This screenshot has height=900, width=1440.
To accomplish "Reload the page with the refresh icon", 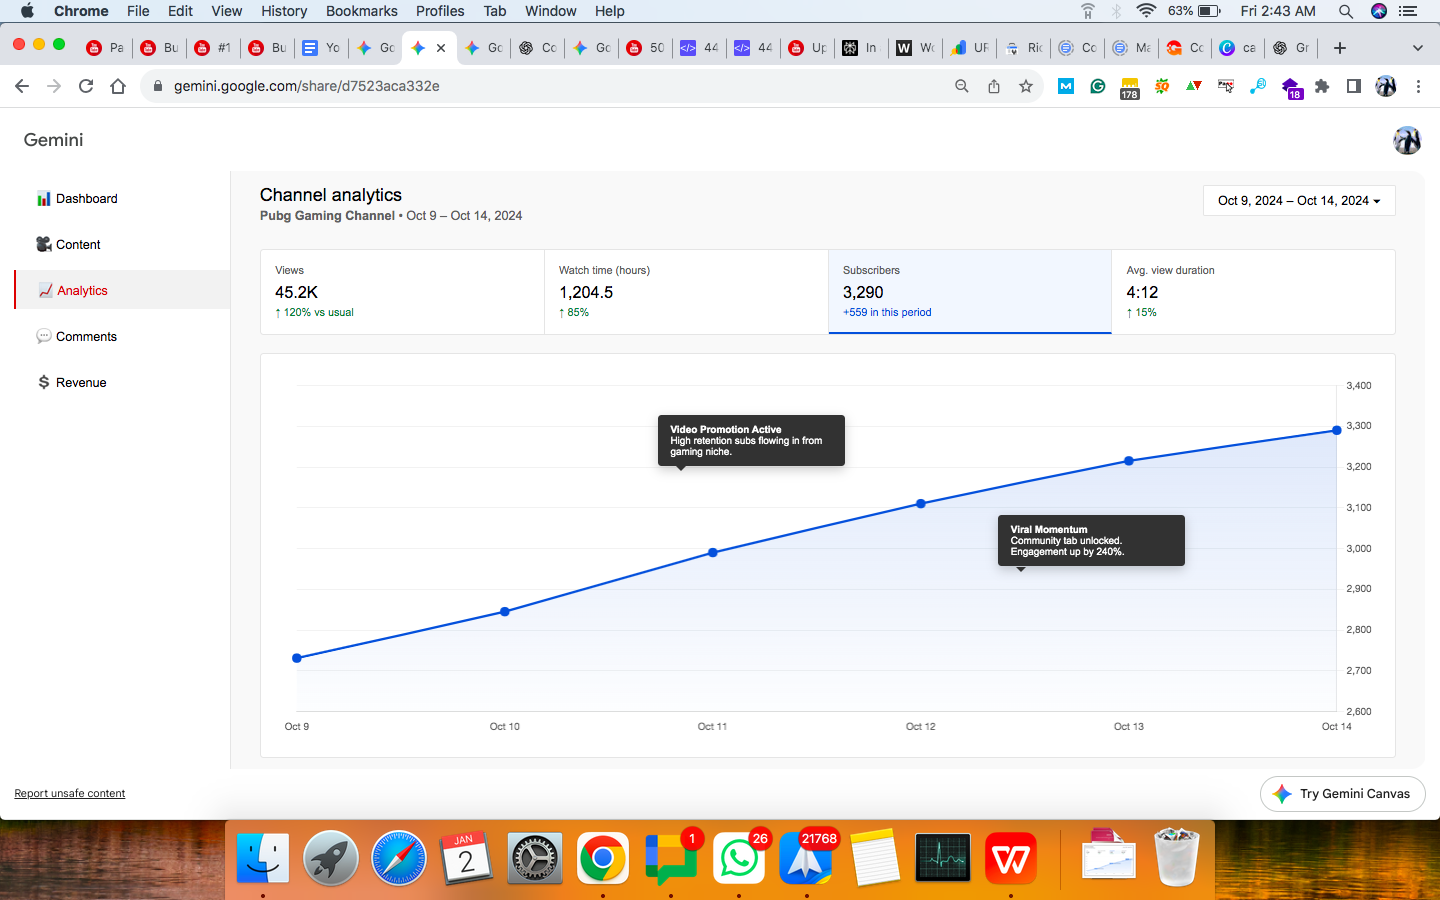I will pos(85,86).
